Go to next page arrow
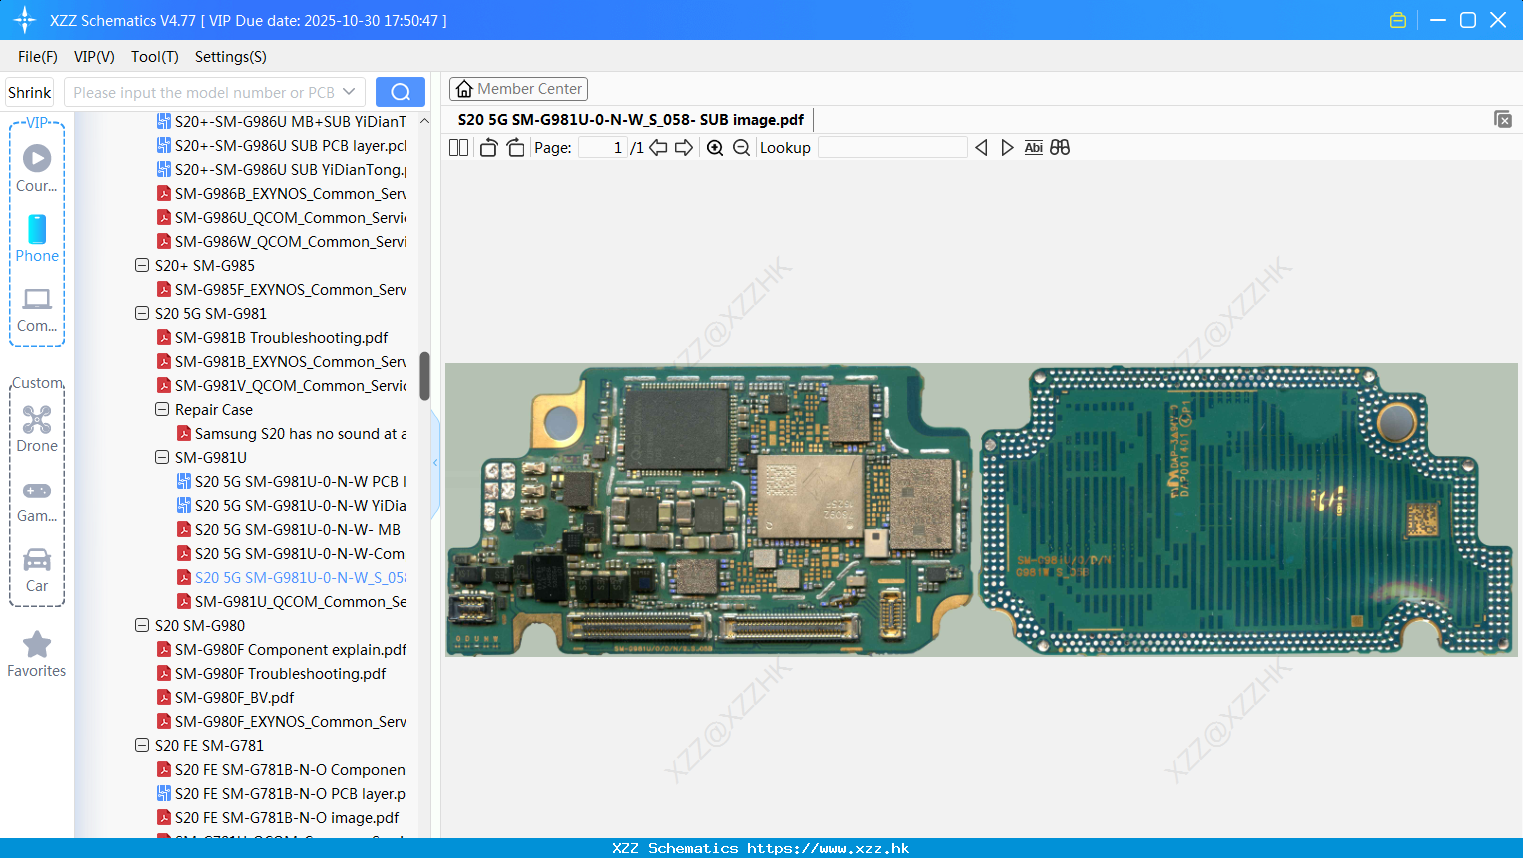Image resolution: width=1523 pixels, height=858 pixels. tap(684, 148)
